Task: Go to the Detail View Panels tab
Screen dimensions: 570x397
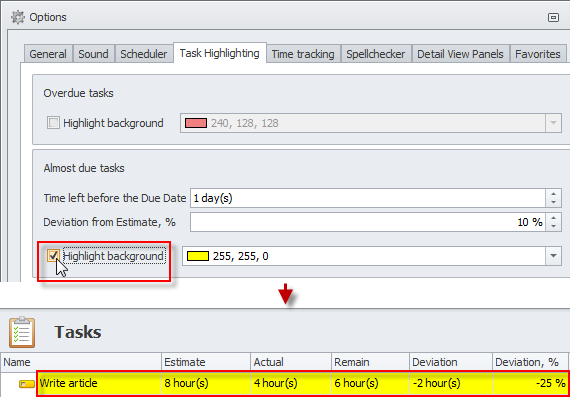Action: (x=460, y=54)
